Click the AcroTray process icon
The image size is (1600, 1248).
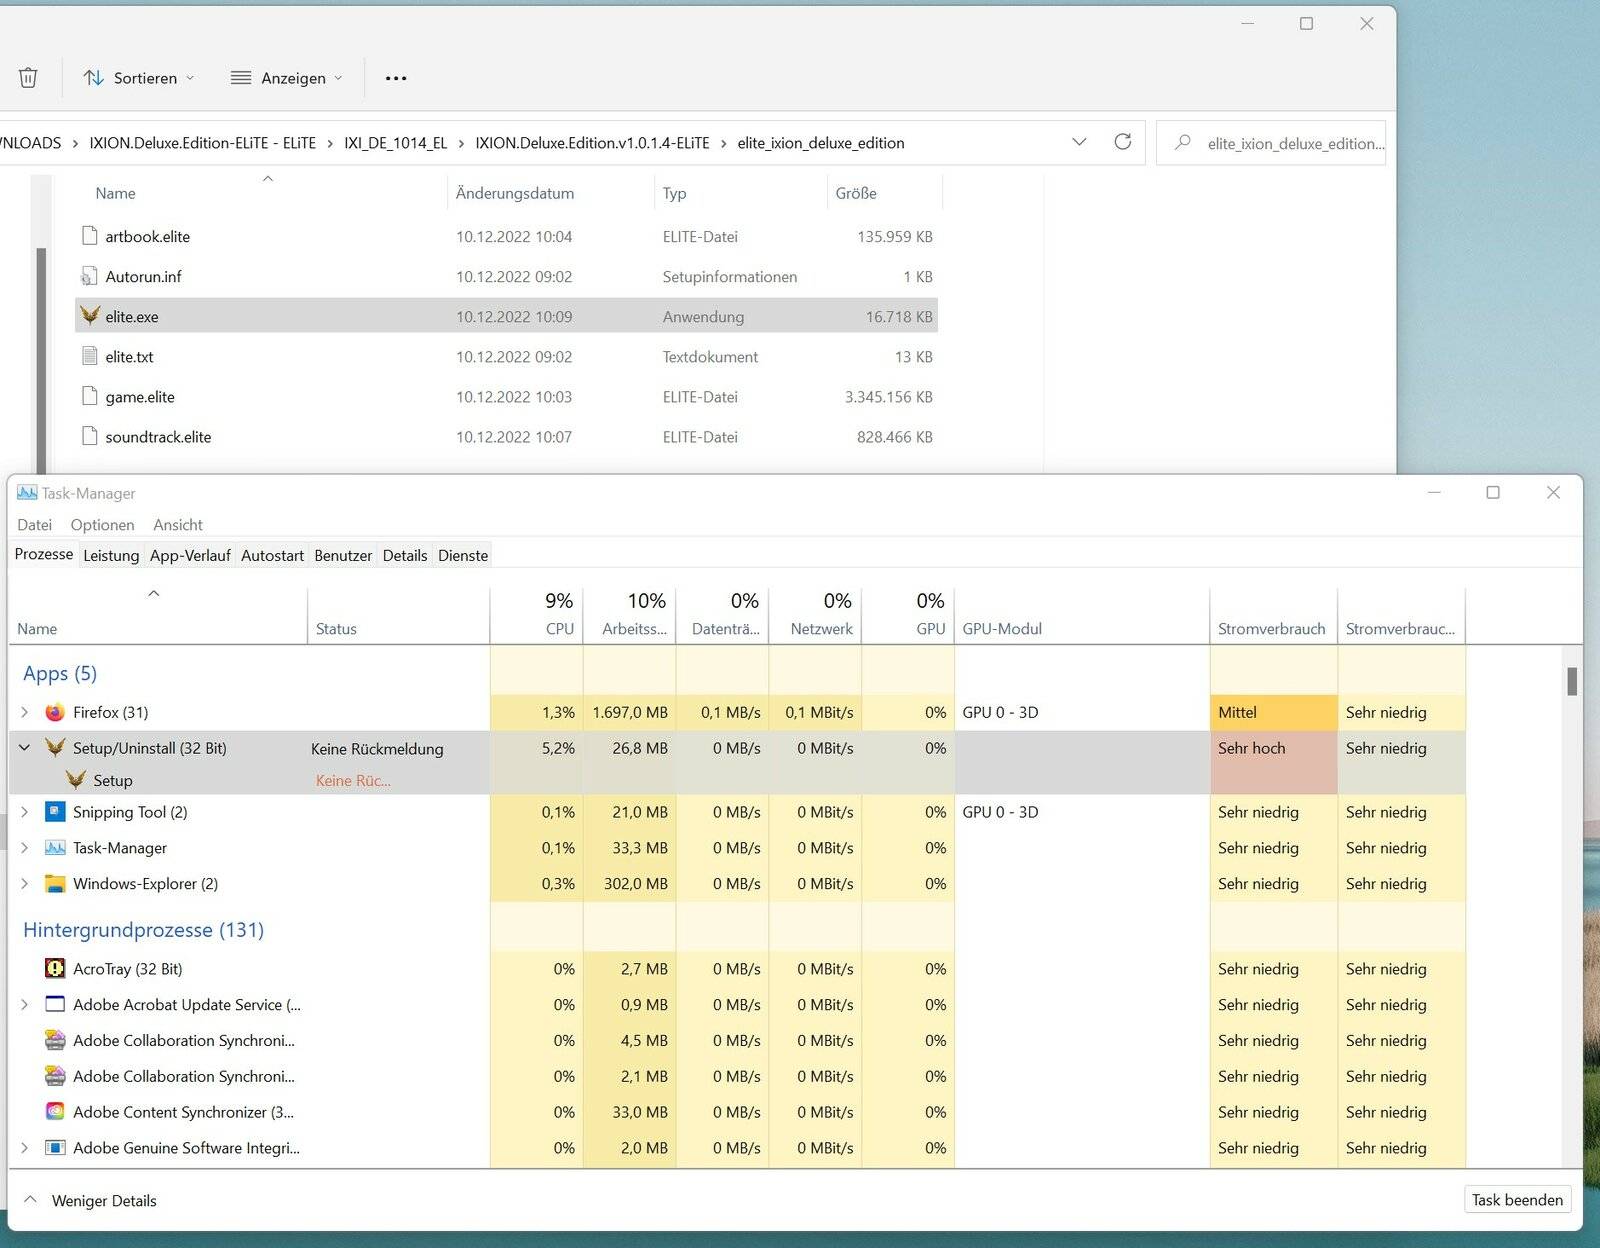click(x=55, y=968)
